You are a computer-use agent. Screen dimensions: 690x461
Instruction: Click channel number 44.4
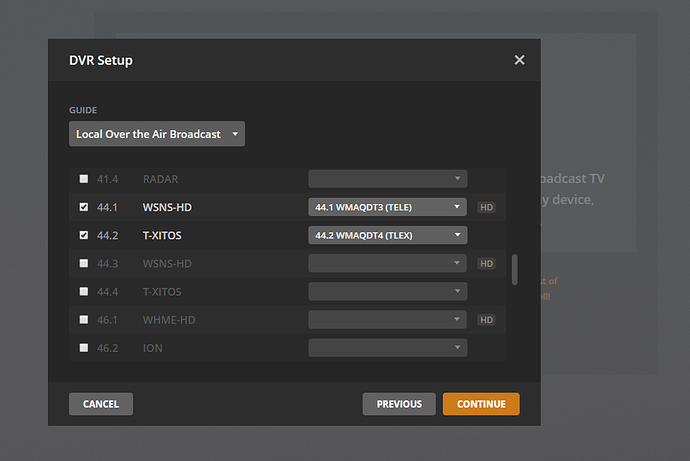107,292
